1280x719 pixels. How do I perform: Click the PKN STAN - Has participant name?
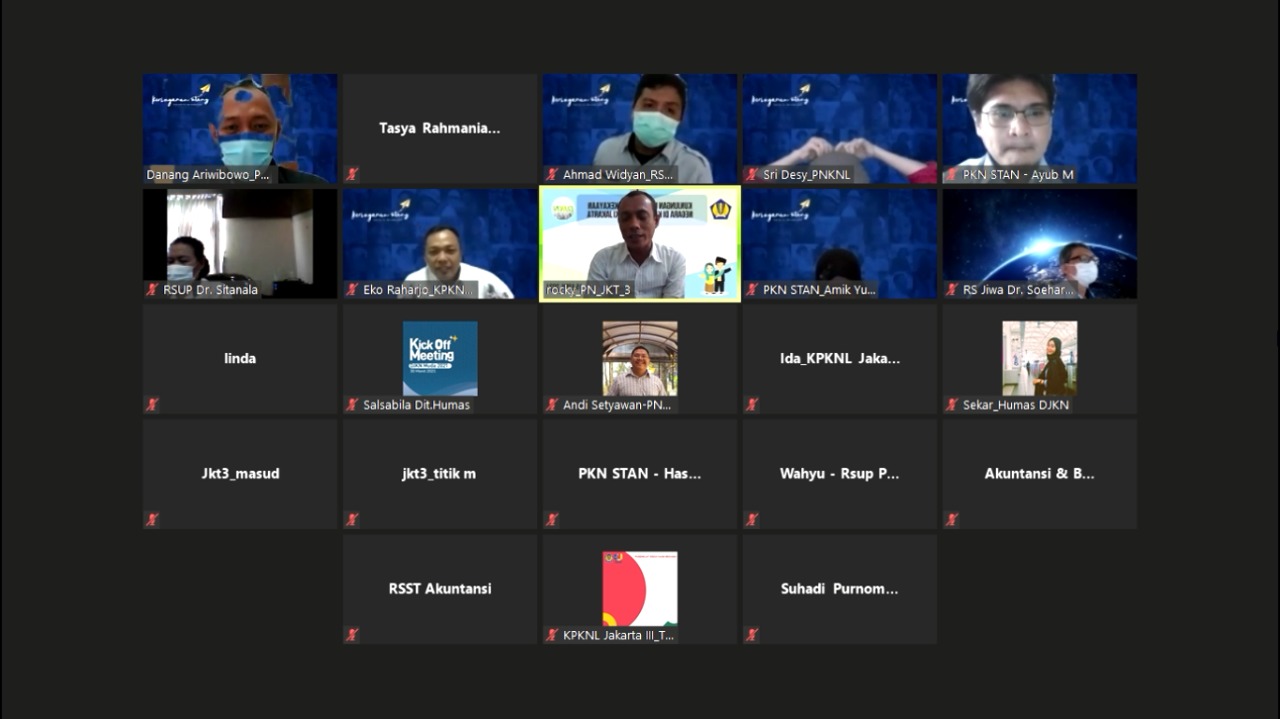pos(640,474)
